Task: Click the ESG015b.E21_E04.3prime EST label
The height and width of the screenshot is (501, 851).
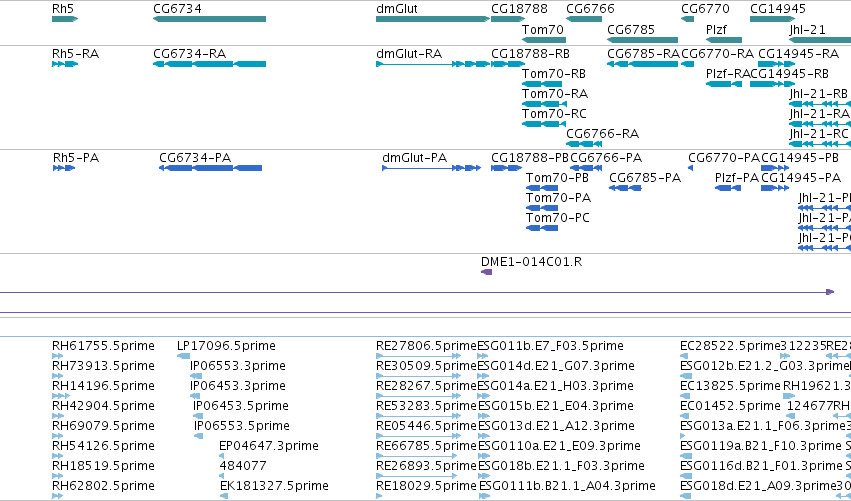Action: click(x=555, y=407)
